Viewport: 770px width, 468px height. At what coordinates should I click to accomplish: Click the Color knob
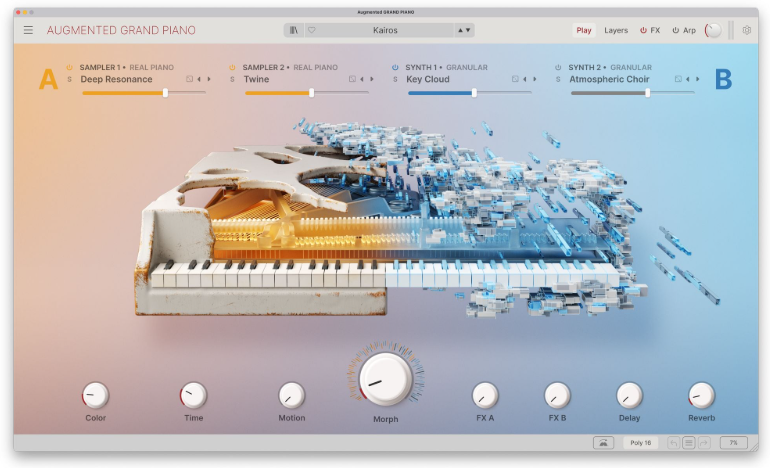pyautogui.click(x=95, y=395)
